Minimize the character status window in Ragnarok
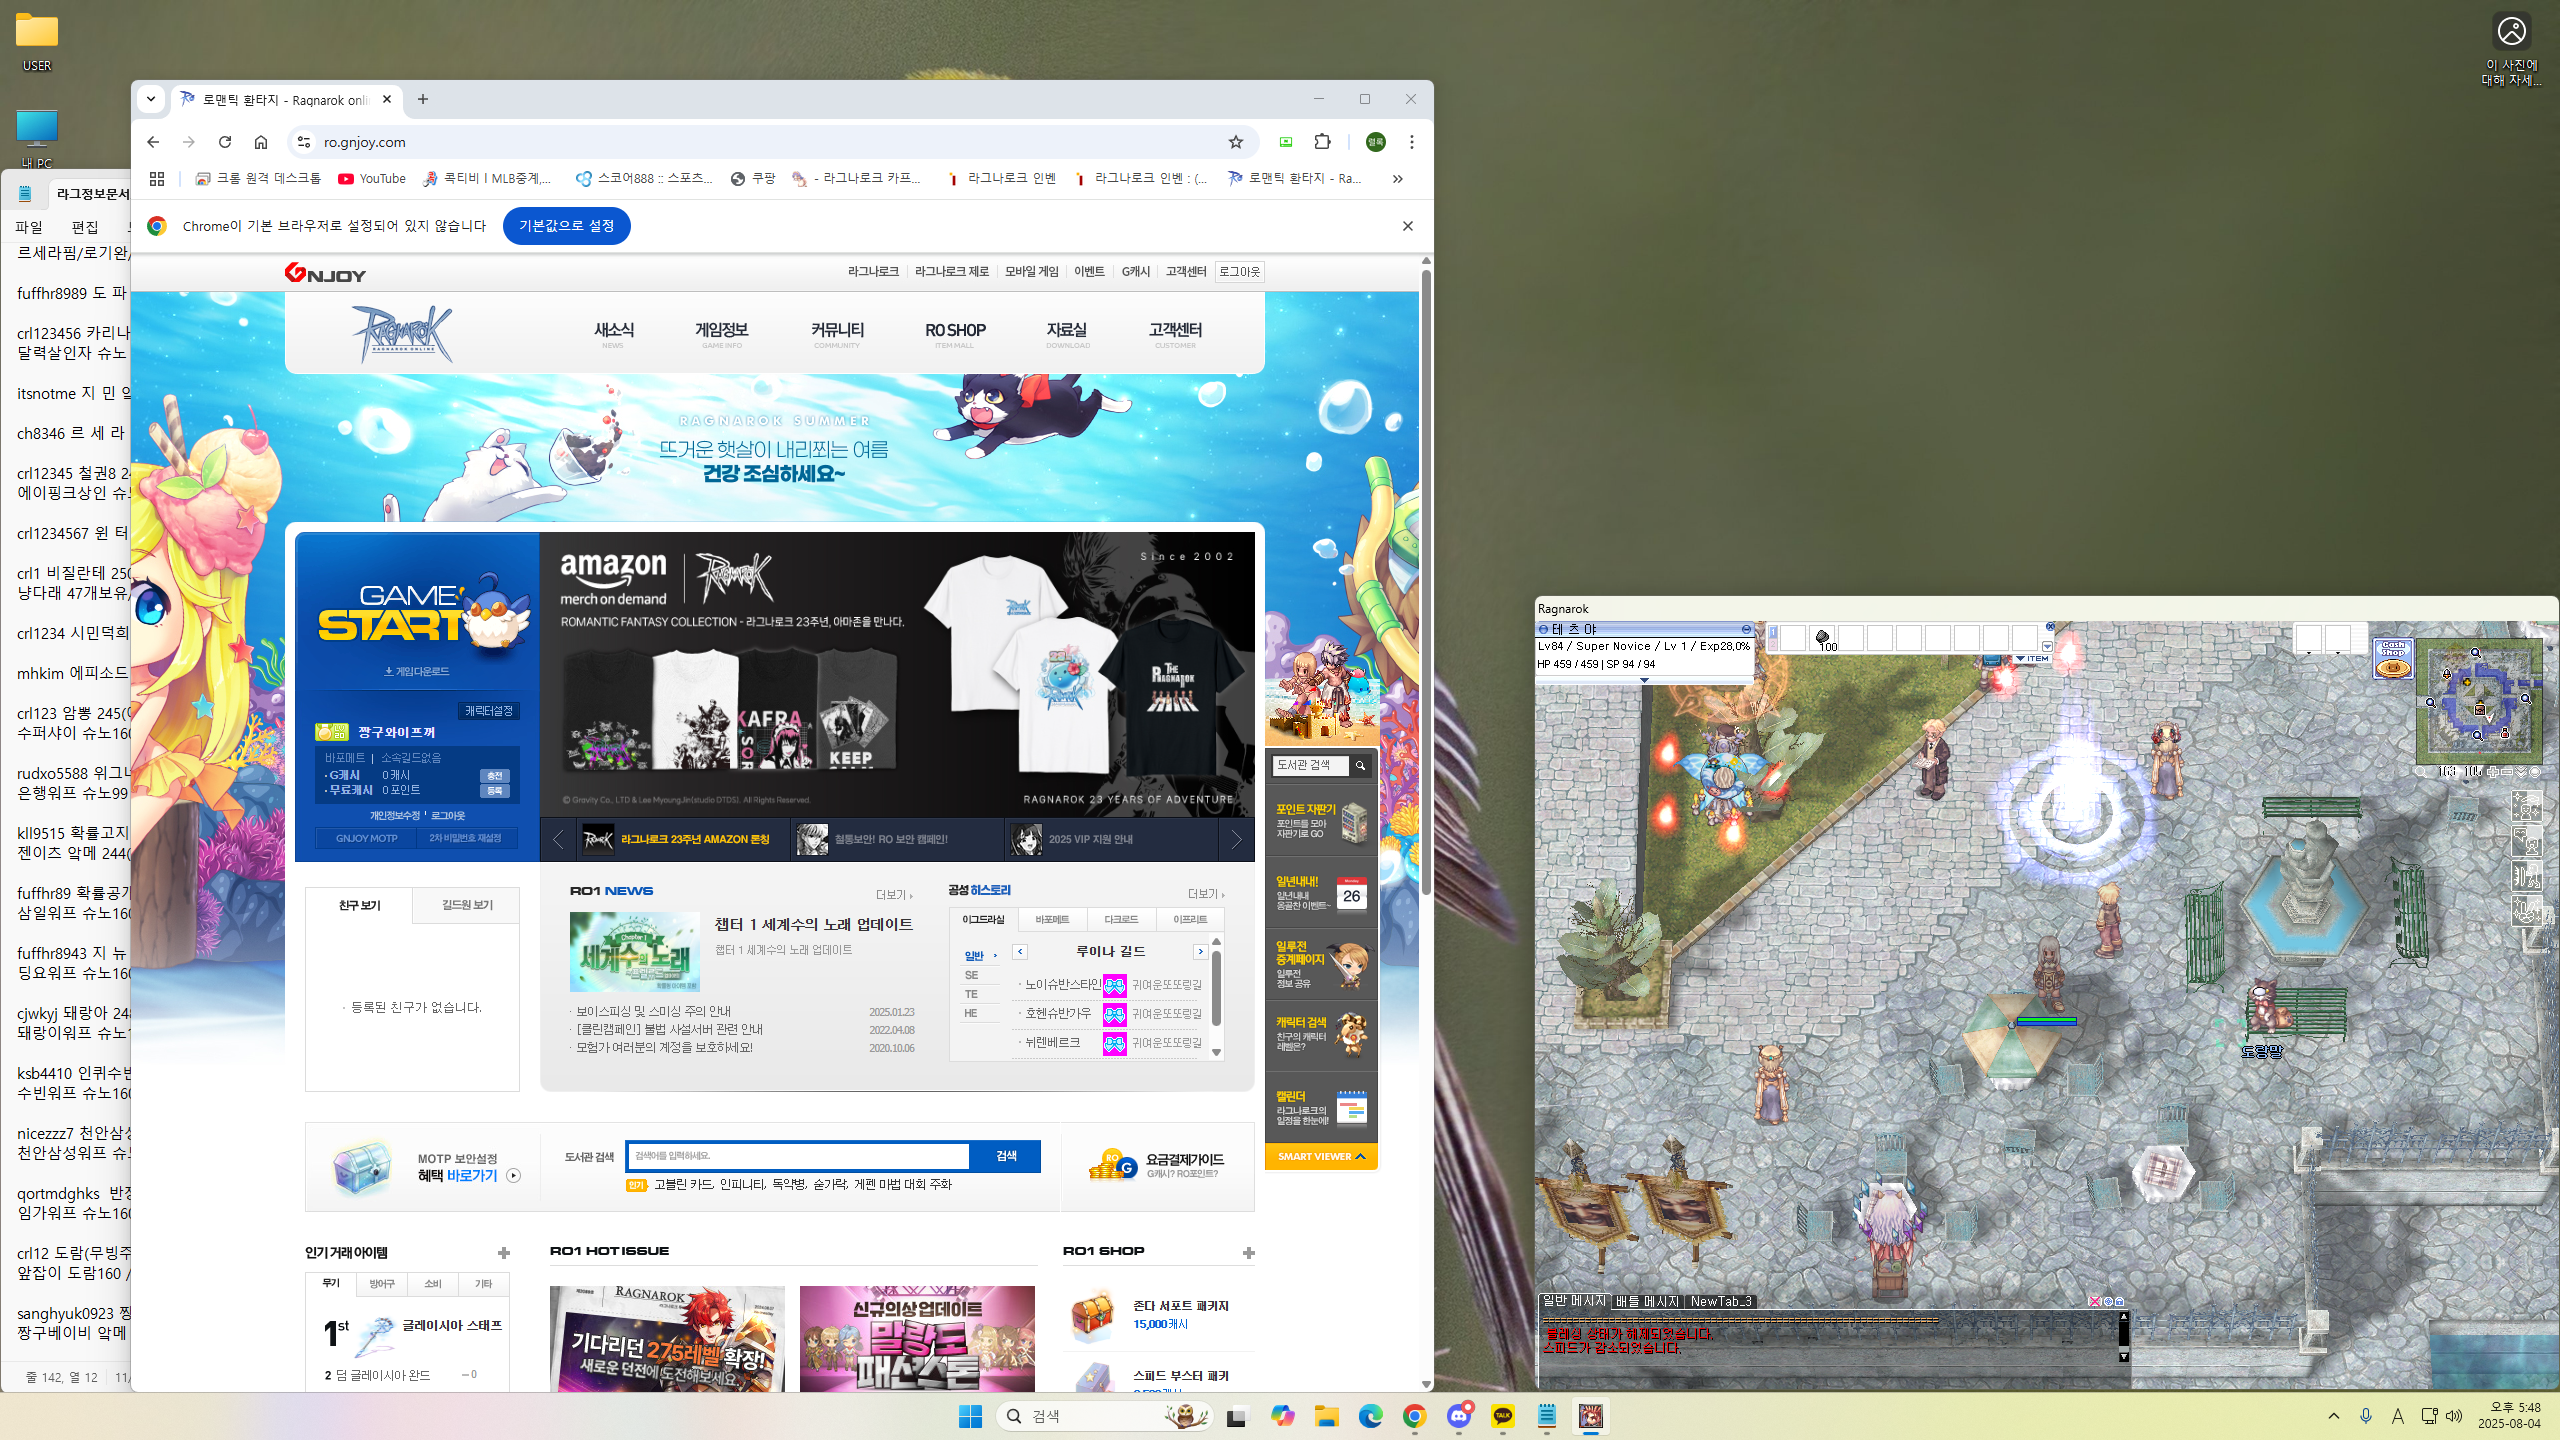Image resolution: width=2560 pixels, height=1440 pixels. pos(1746,629)
